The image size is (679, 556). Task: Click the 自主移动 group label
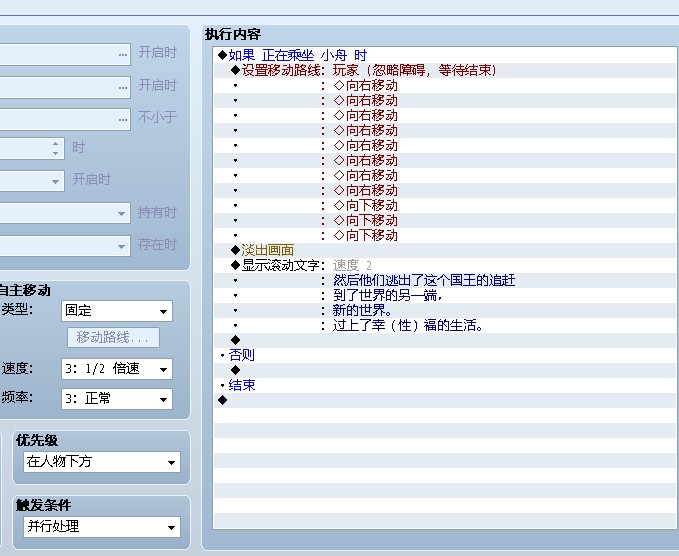pos(24,290)
